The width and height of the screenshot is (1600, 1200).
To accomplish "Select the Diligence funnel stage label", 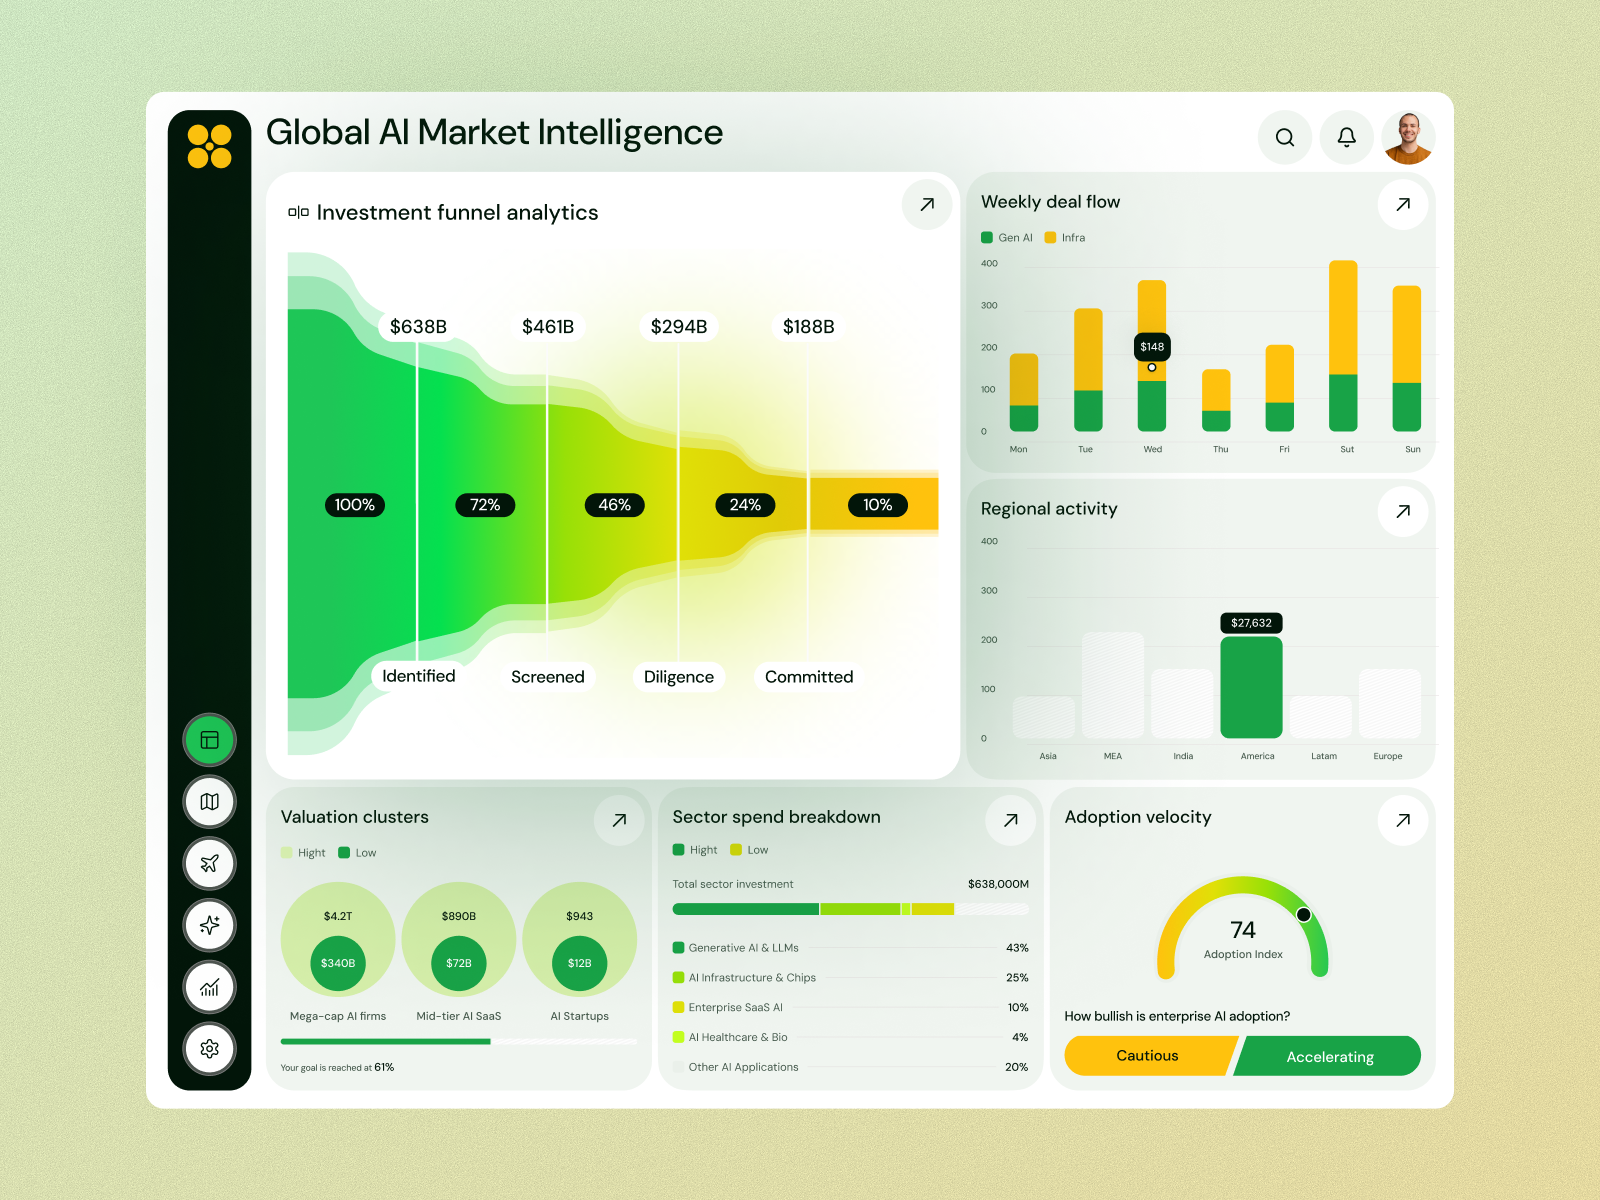I will coord(679,677).
